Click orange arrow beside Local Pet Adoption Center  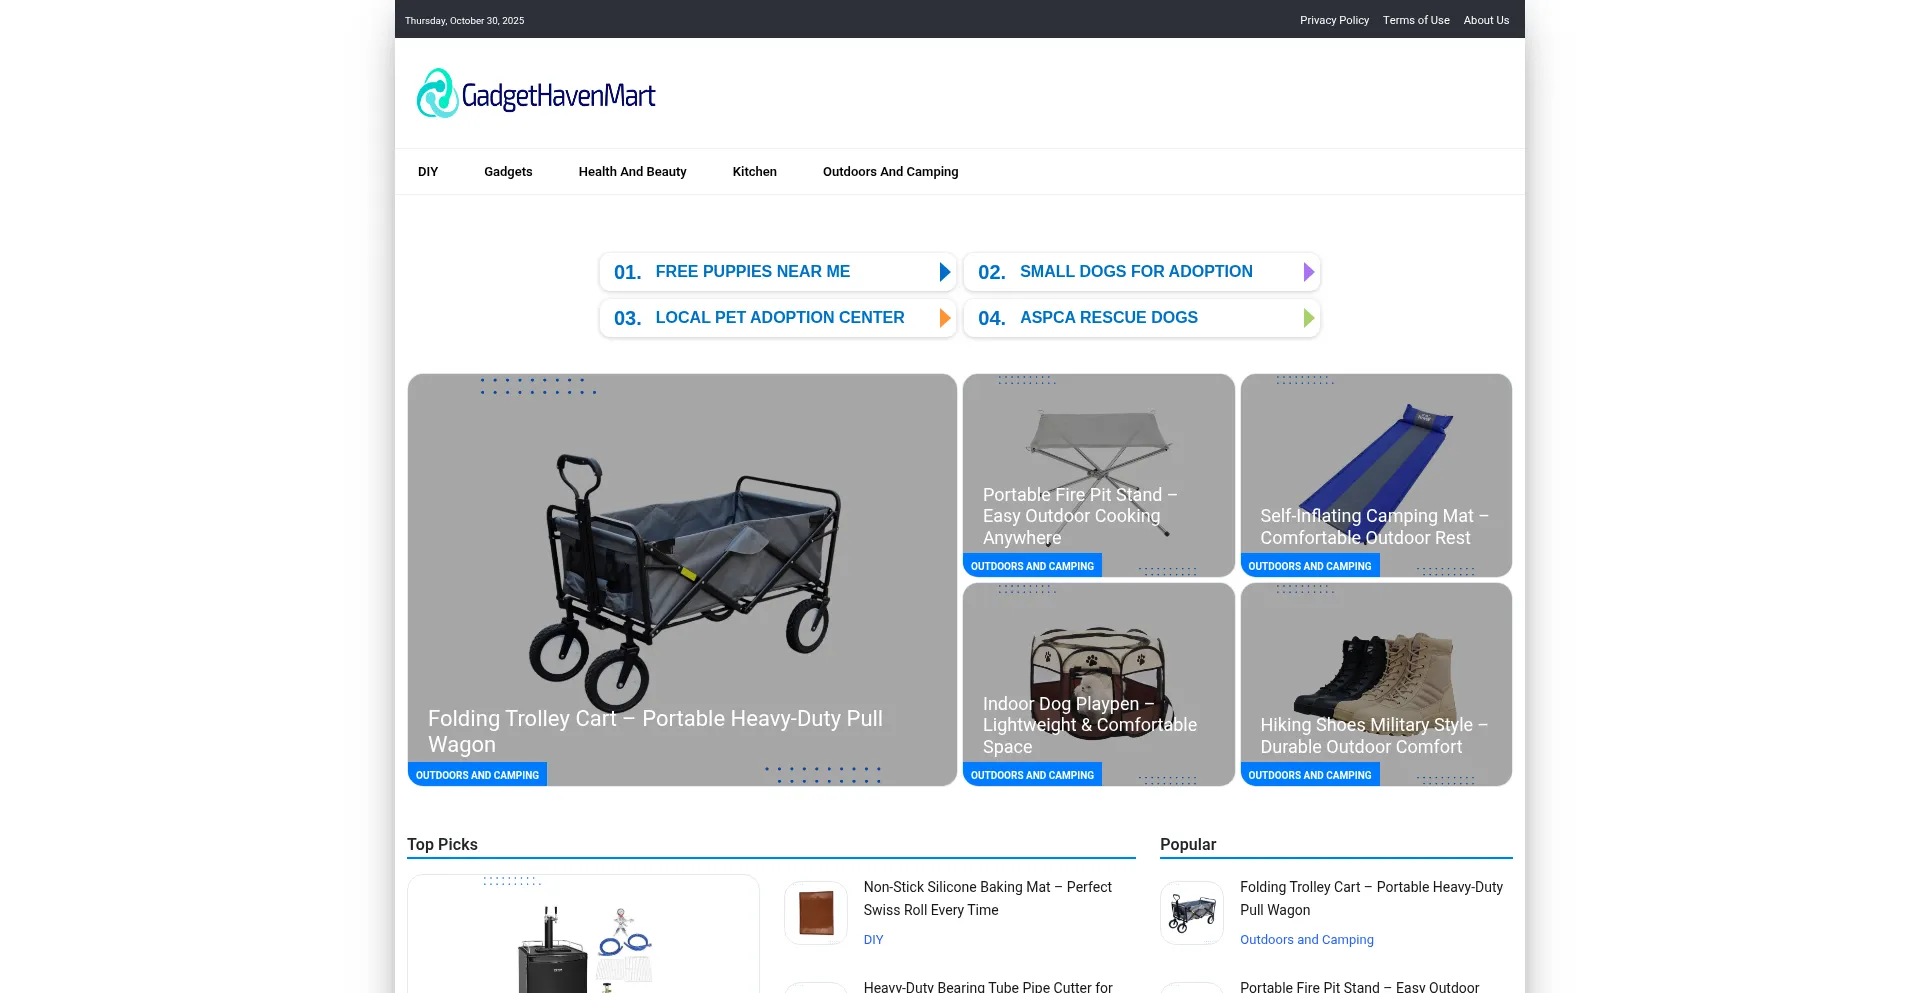(945, 318)
